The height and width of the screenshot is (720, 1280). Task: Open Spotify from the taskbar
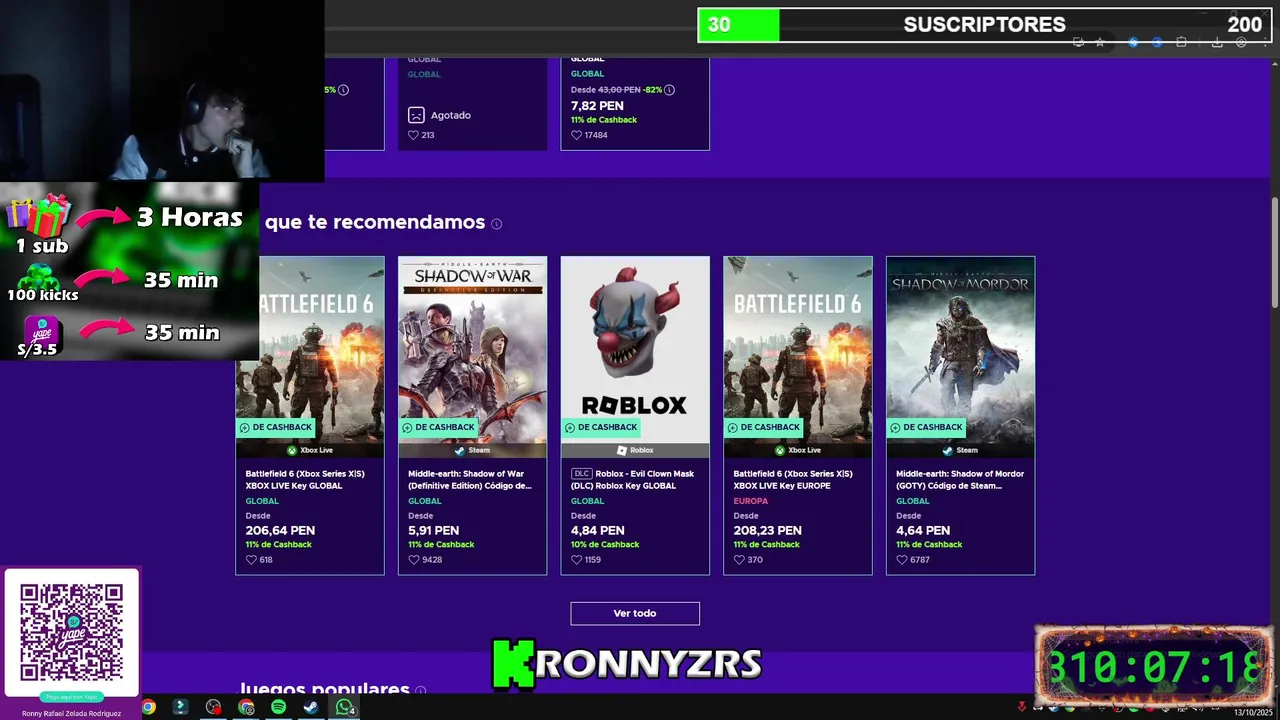278,707
